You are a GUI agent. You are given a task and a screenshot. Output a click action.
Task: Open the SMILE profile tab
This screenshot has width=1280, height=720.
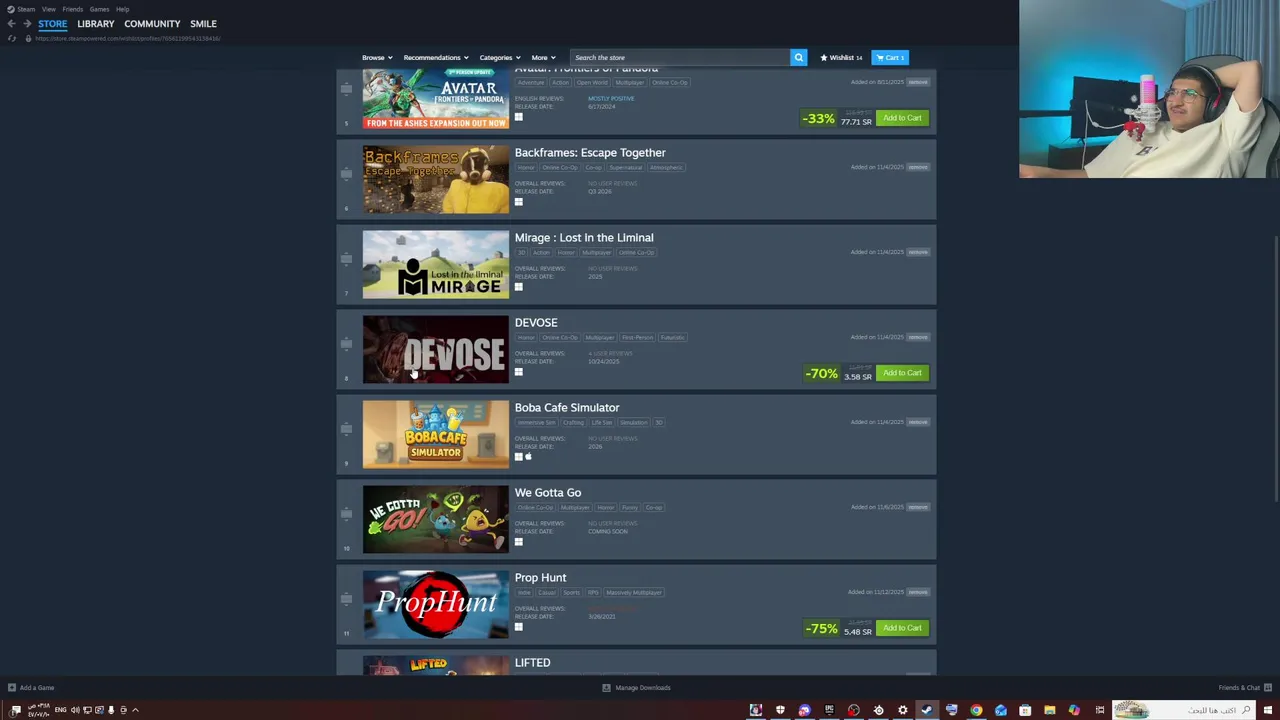pyautogui.click(x=203, y=24)
